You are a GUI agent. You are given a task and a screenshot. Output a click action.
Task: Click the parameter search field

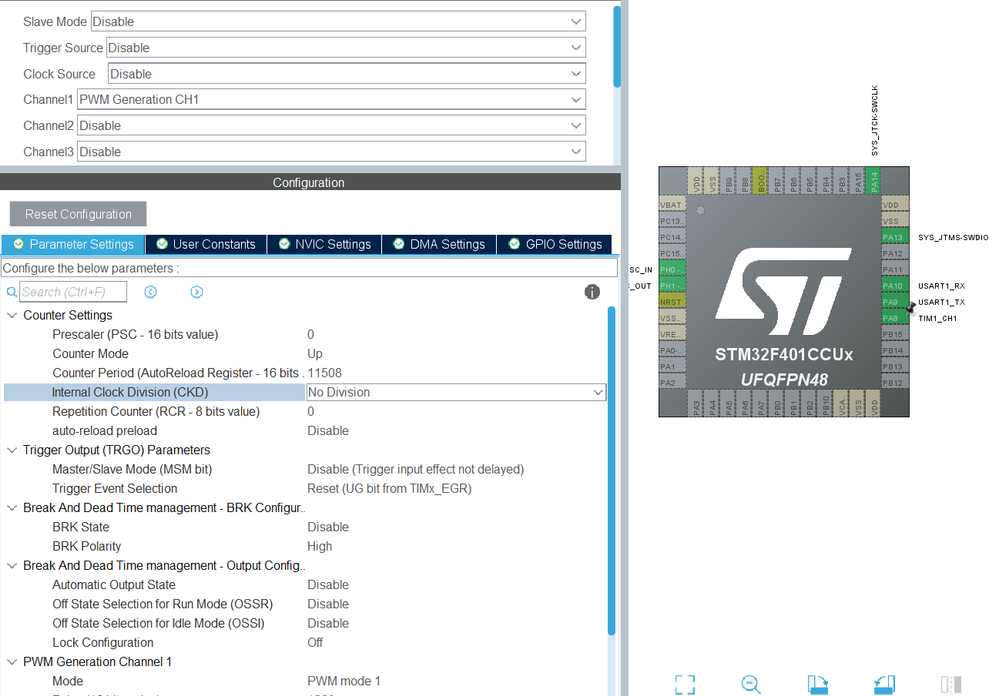pos(73,292)
